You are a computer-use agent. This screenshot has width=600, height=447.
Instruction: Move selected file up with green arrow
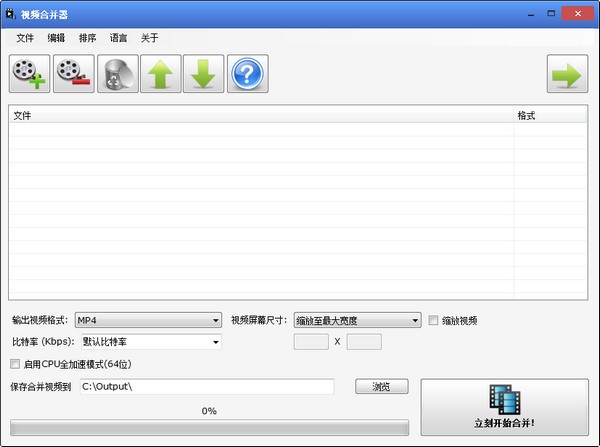coord(160,73)
